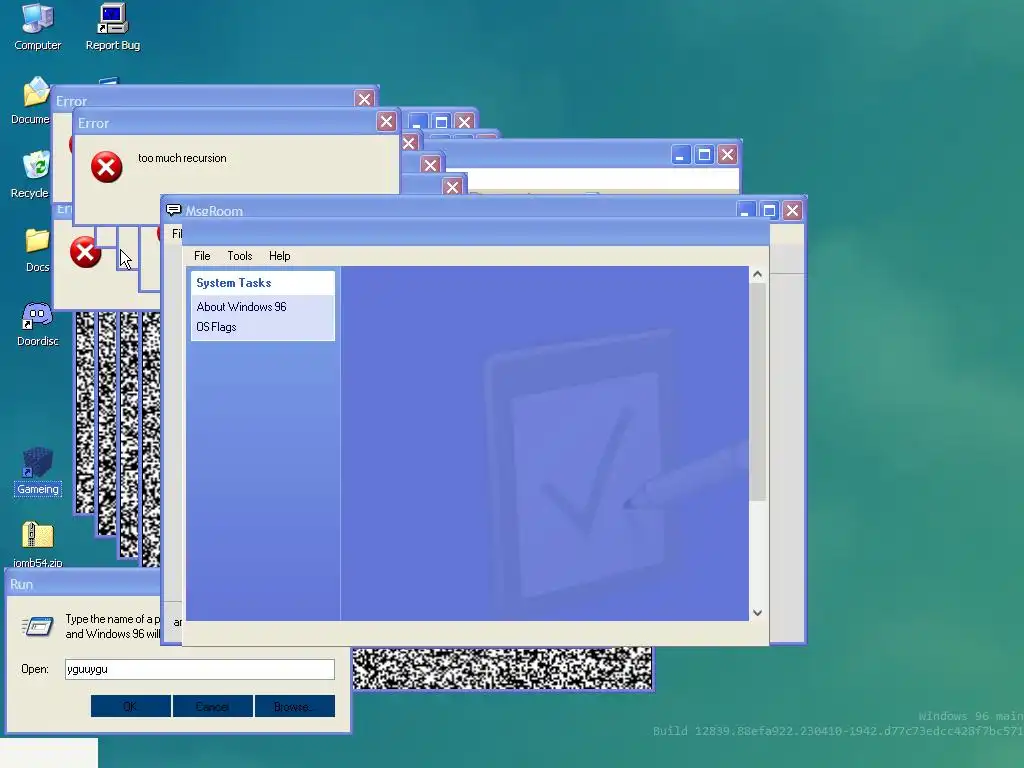Click the scroll up arrow in front window
The height and width of the screenshot is (768, 1024).
pos(758,274)
